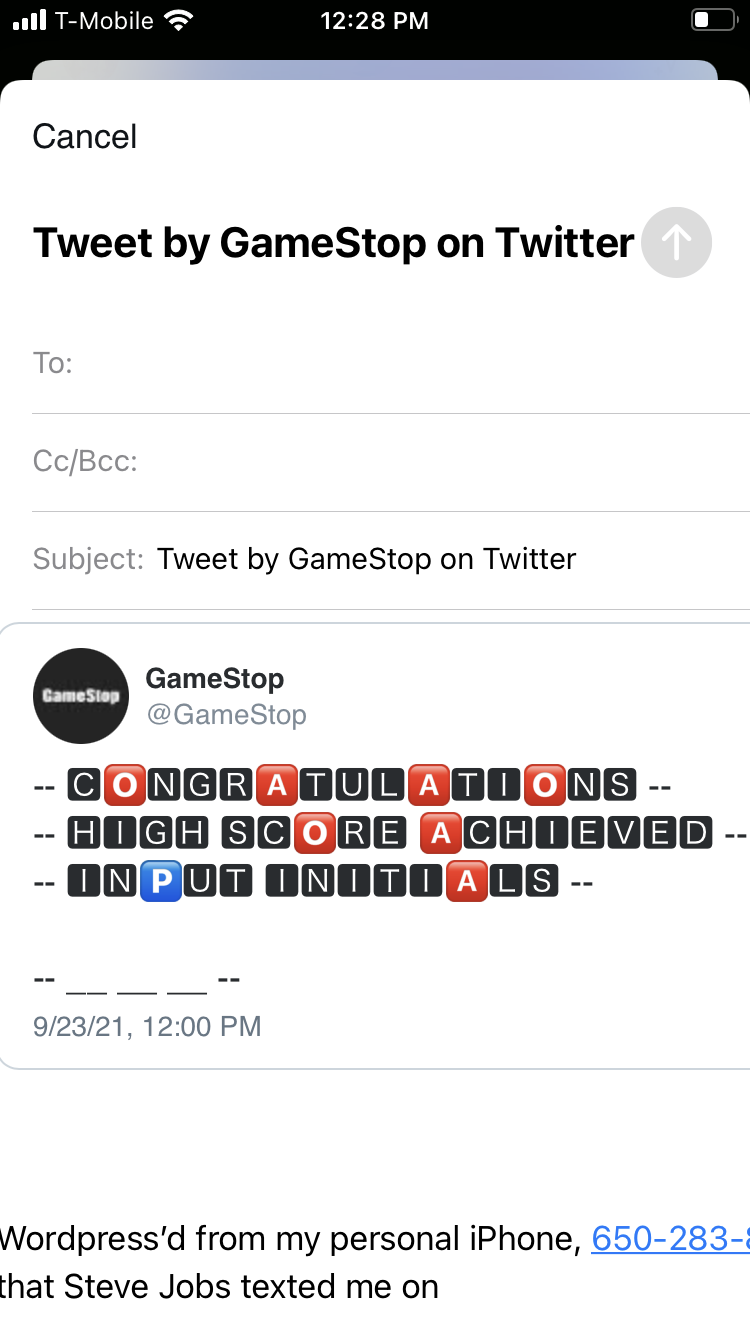Tap the battery icon in status bar
Image resolution: width=750 pixels, height=1334 pixels.
[x=713, y=20]
